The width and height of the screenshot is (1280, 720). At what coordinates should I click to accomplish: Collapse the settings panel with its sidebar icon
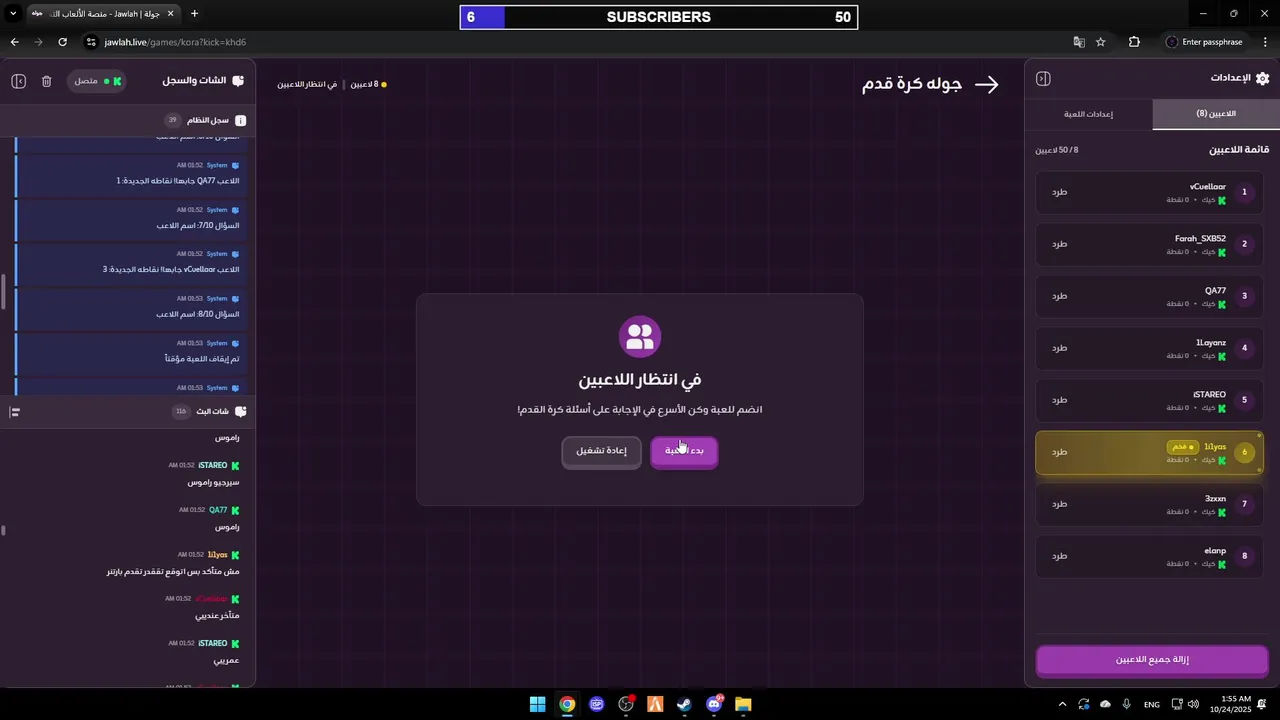1043,79
